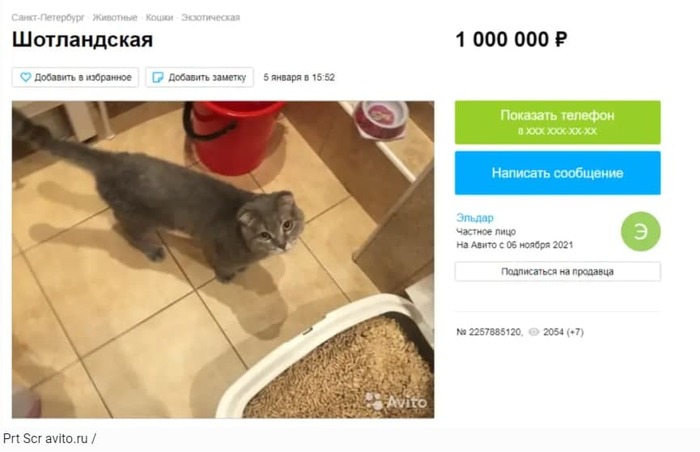Click the heart icon for favorites
The height and width of the screenshot is (452, 700).
[25, 77]
